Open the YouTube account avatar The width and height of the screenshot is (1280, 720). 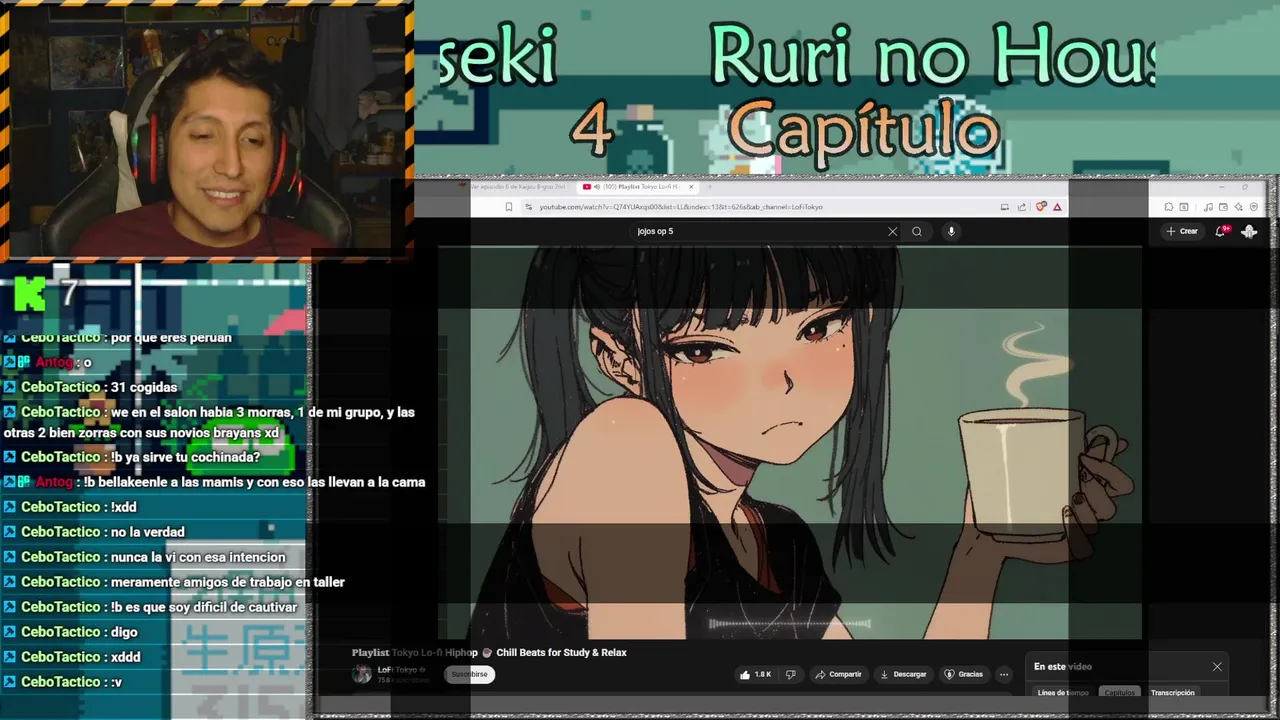[1249, 231]
